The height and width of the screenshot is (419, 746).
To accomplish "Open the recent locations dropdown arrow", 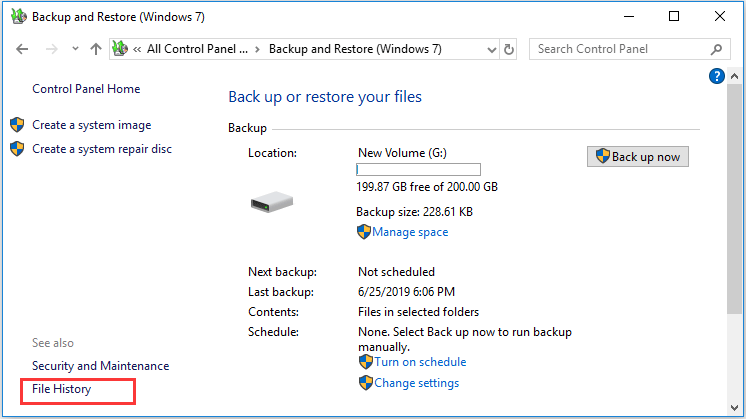I will (75, 49).
